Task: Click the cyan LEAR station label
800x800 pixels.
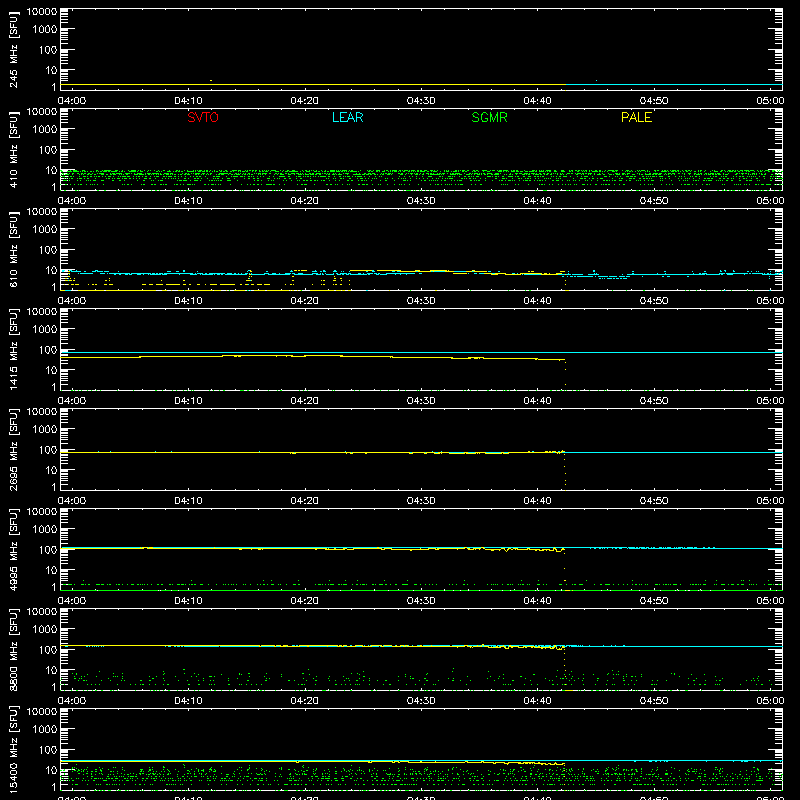Action: click(x=347, y=117)
